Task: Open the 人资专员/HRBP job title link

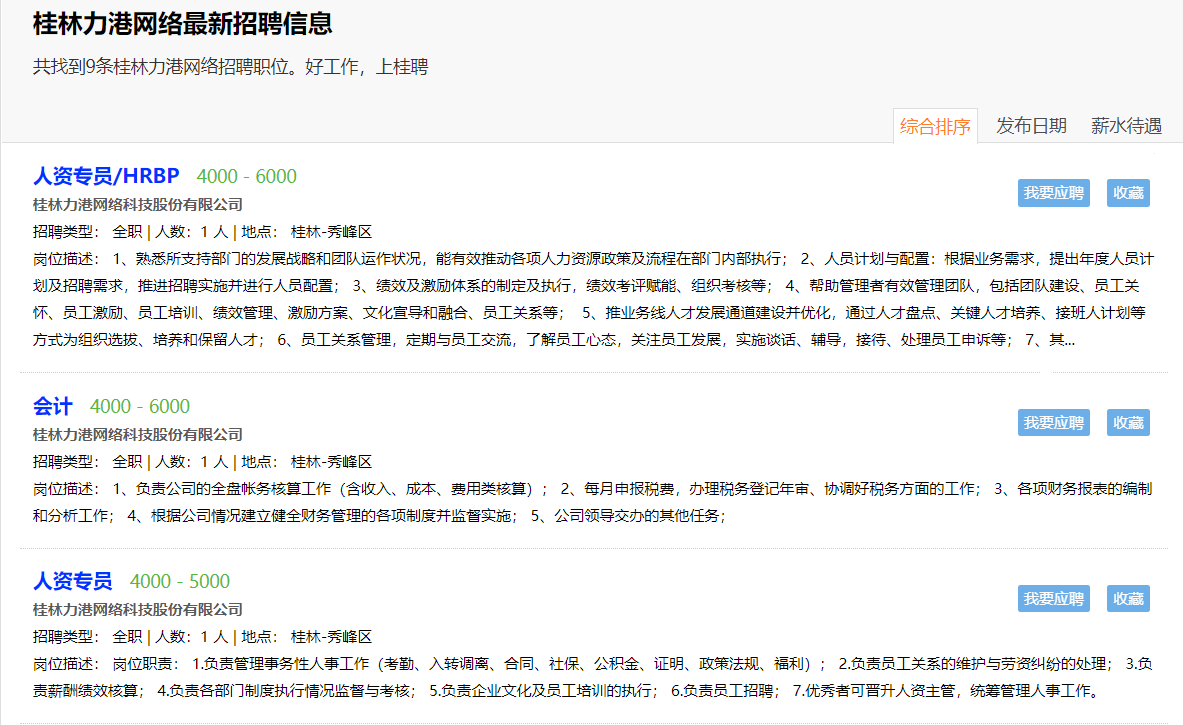Action: 106,176
